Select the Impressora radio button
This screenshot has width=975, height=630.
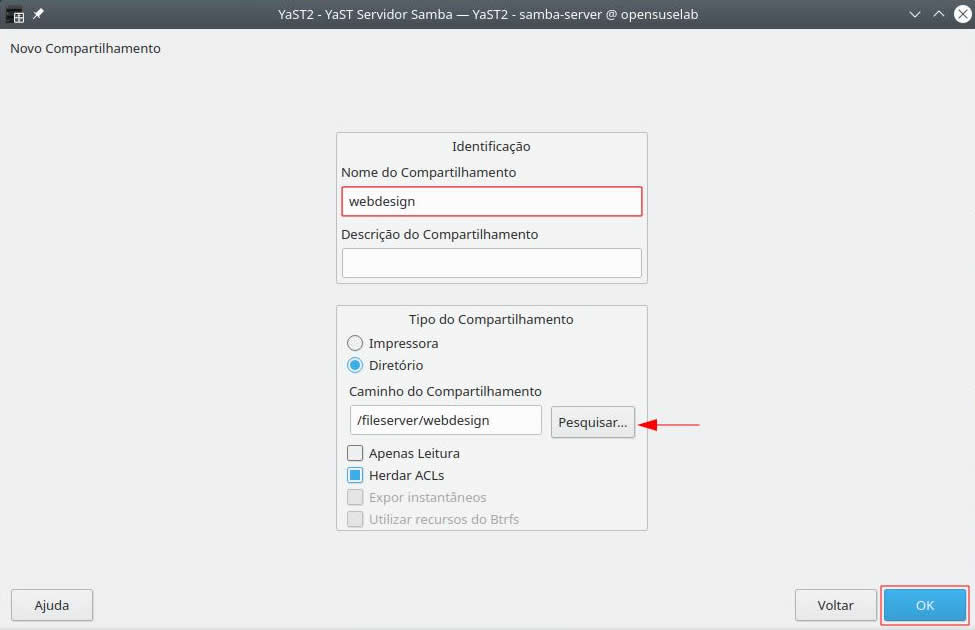[x=355, y=343]
